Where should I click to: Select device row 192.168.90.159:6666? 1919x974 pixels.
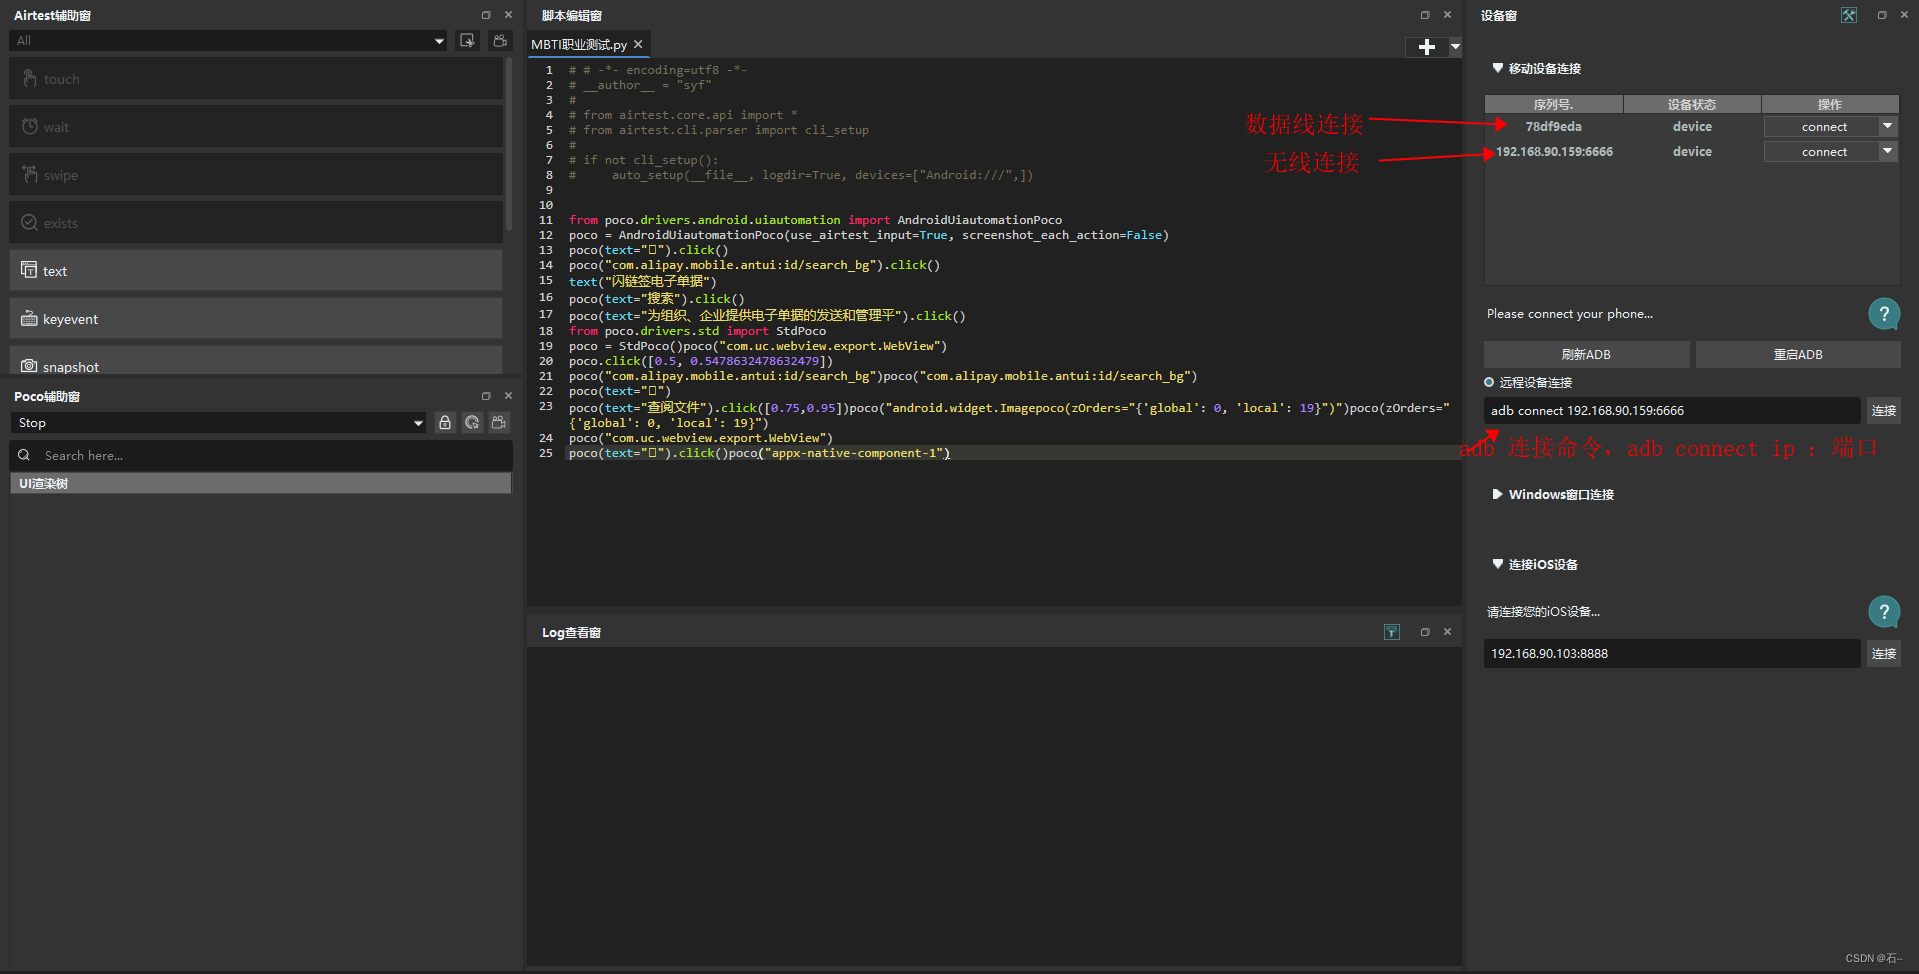click(x=1554, y=152)
